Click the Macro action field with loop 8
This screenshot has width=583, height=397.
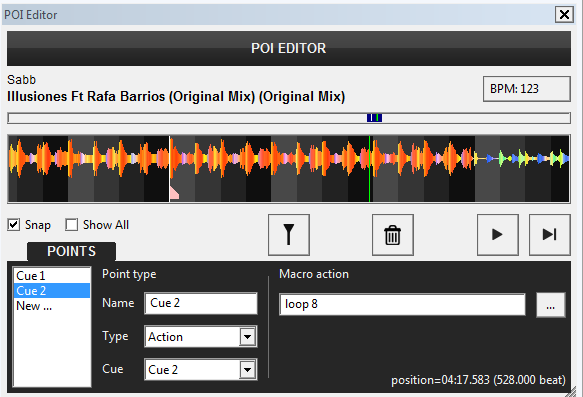402,304
